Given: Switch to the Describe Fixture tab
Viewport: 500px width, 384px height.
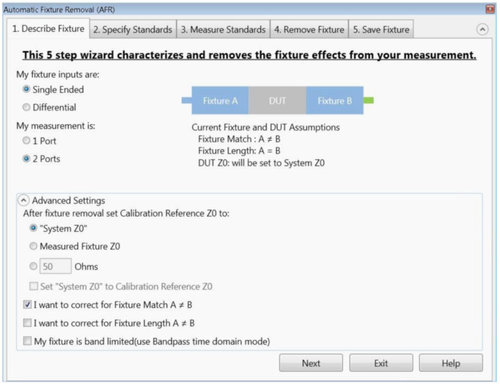Looking at the screenshot, I should click(x=48, y=29).
